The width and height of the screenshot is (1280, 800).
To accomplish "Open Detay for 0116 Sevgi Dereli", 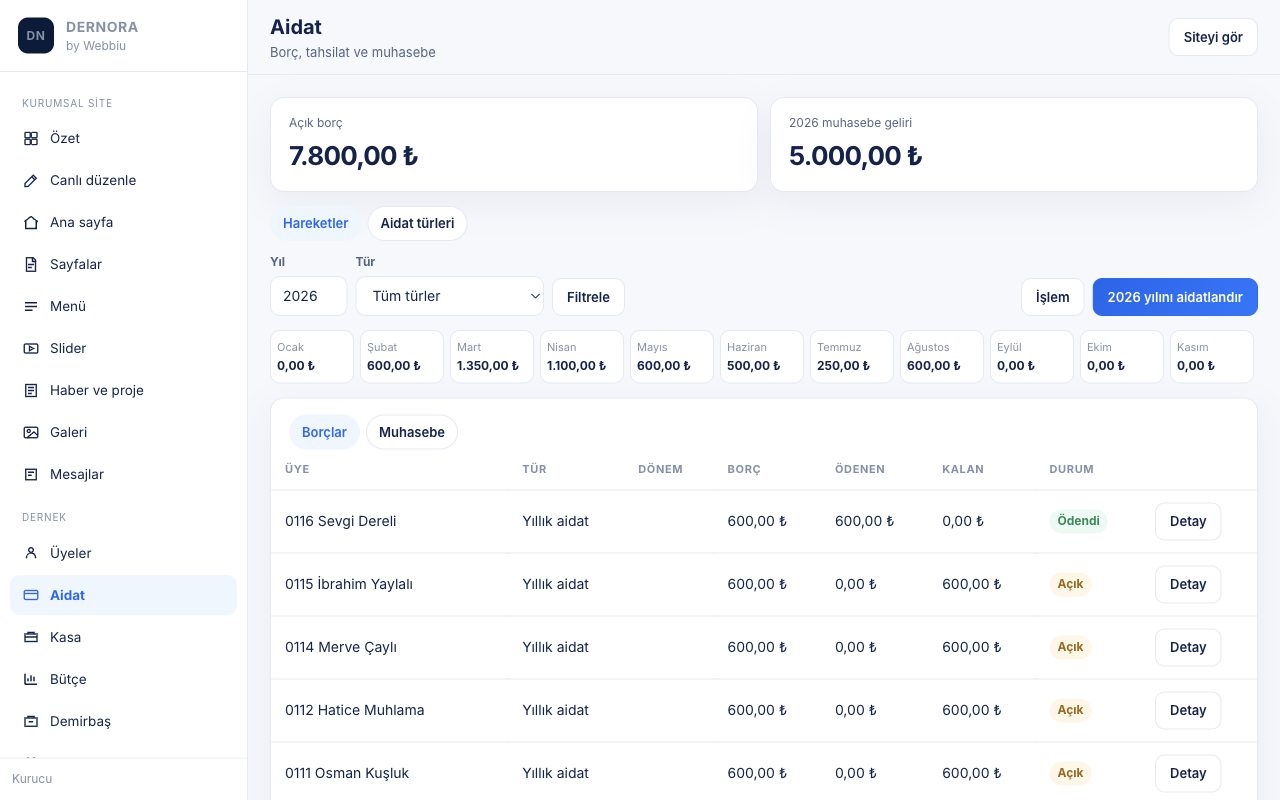I will 1188,521.
